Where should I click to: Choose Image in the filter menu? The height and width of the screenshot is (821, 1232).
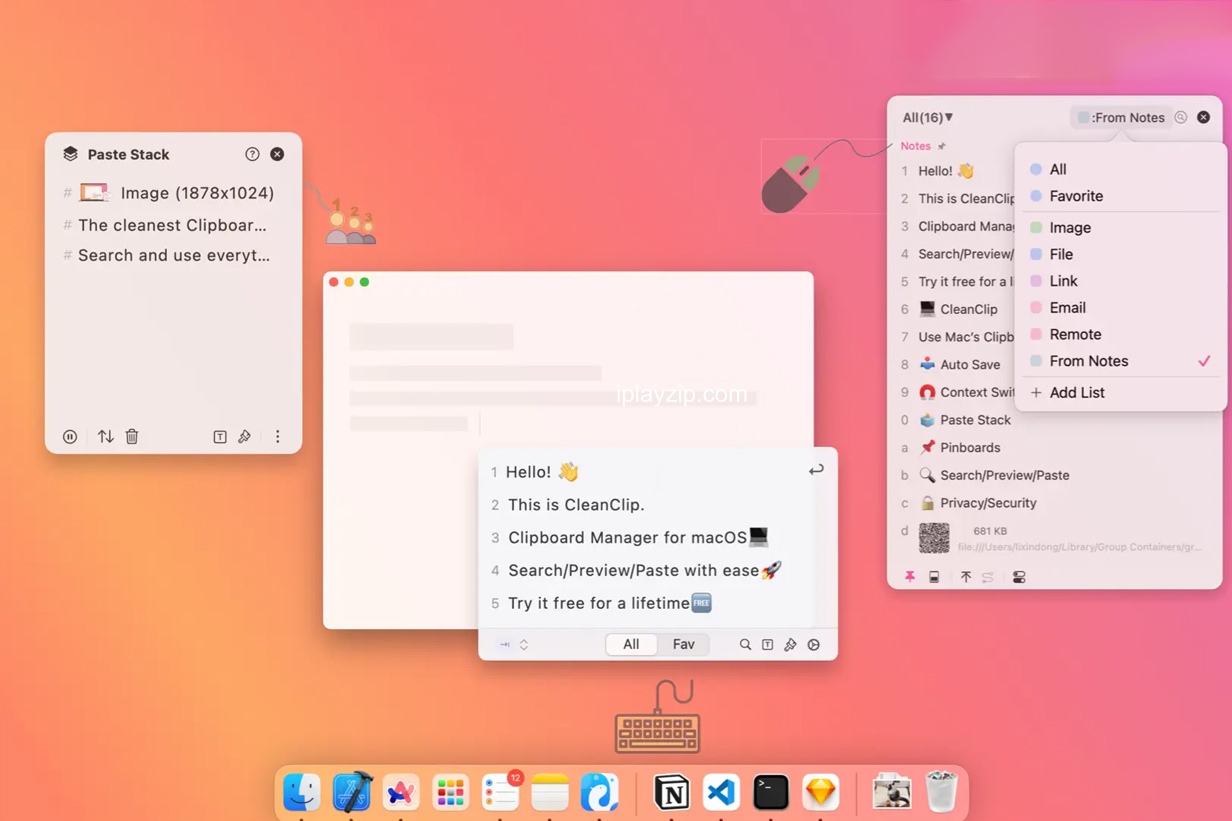coord(1120,228)
